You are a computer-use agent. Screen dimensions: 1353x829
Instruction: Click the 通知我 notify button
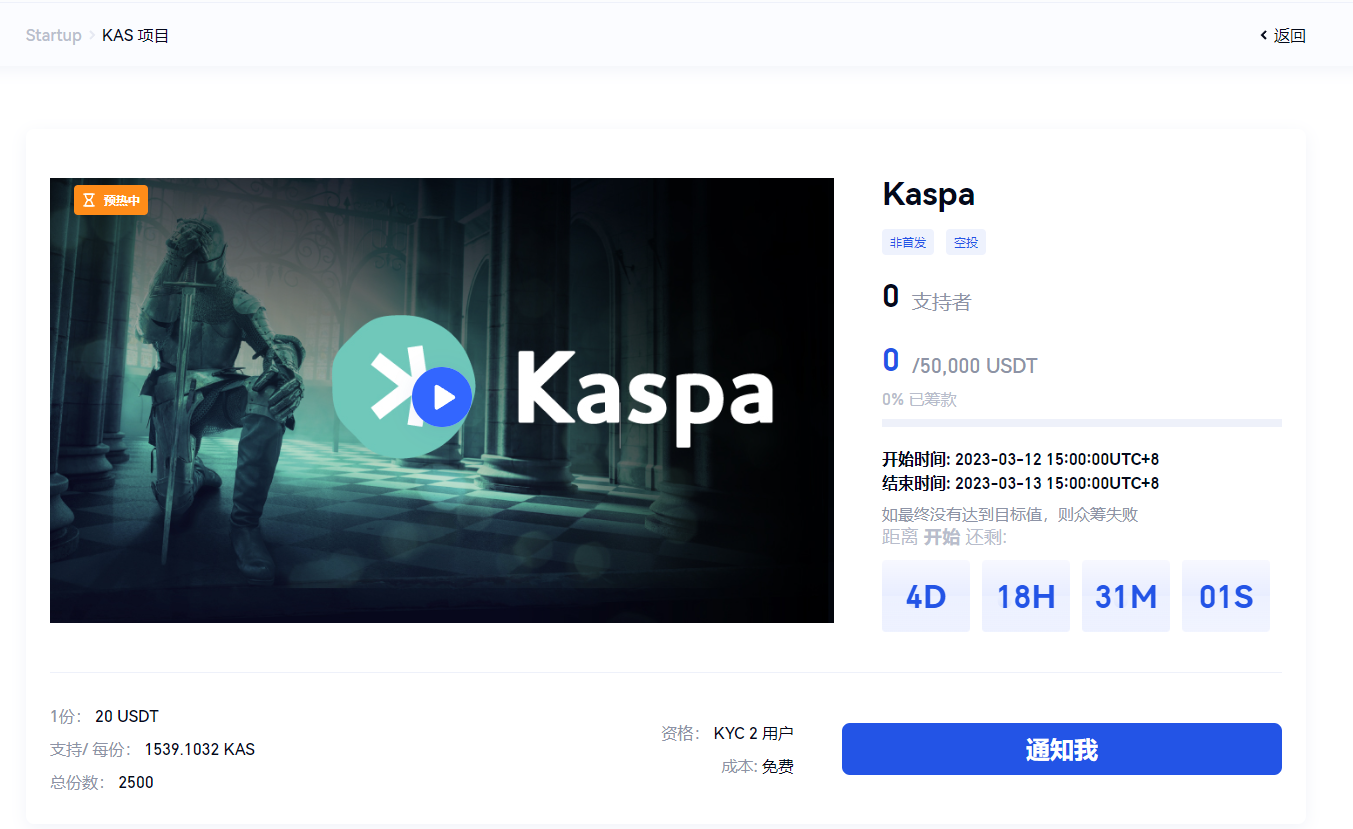(x=1061, y=749)
